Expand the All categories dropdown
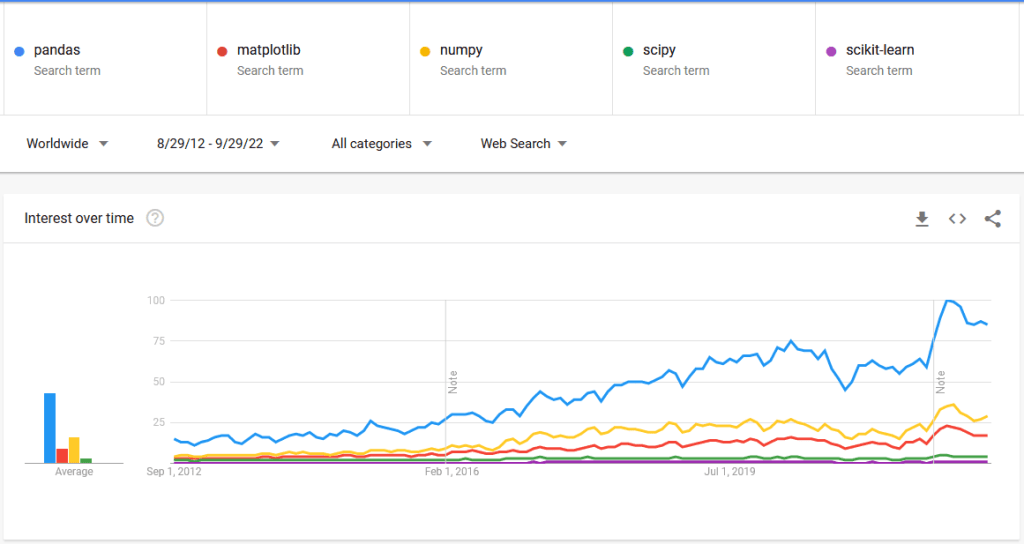Image resolution: width=1024 pixels, height=544 pixels. (381, 144)
